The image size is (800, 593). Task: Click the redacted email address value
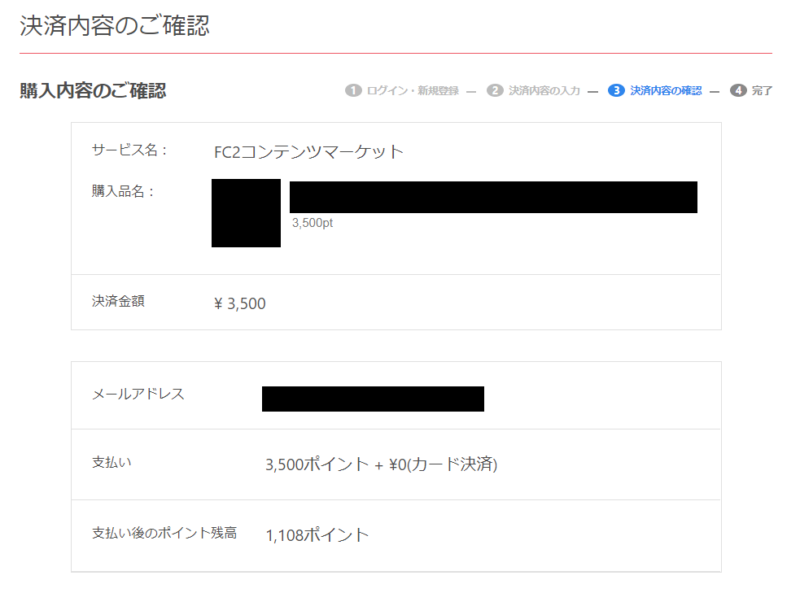click(x=373, y=399)
